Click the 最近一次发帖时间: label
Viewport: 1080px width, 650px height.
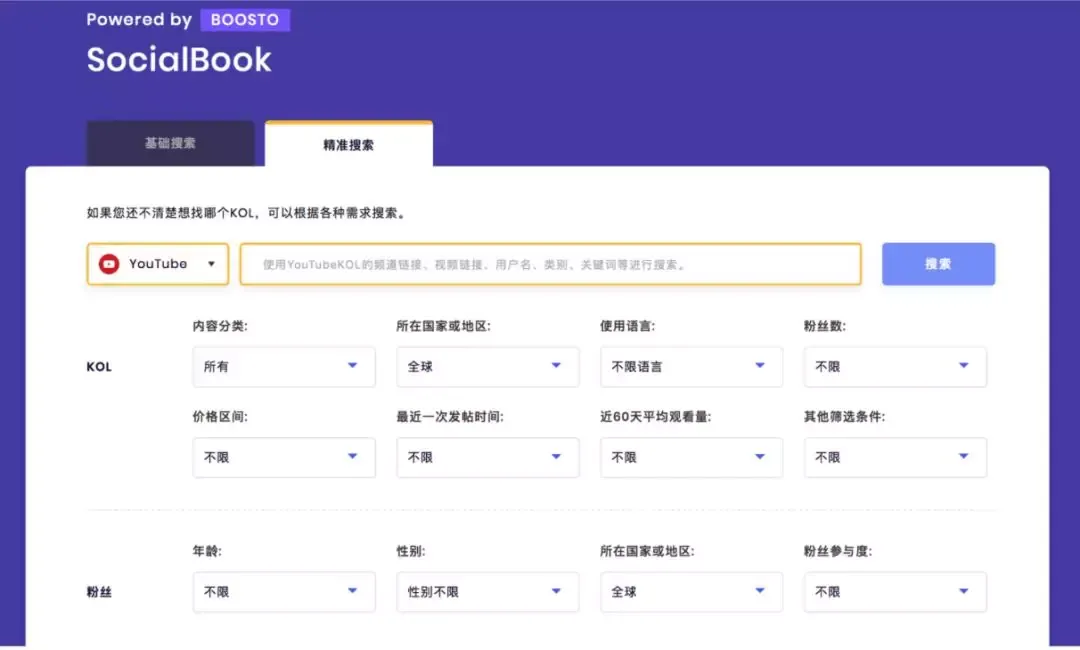click(450, 417)
